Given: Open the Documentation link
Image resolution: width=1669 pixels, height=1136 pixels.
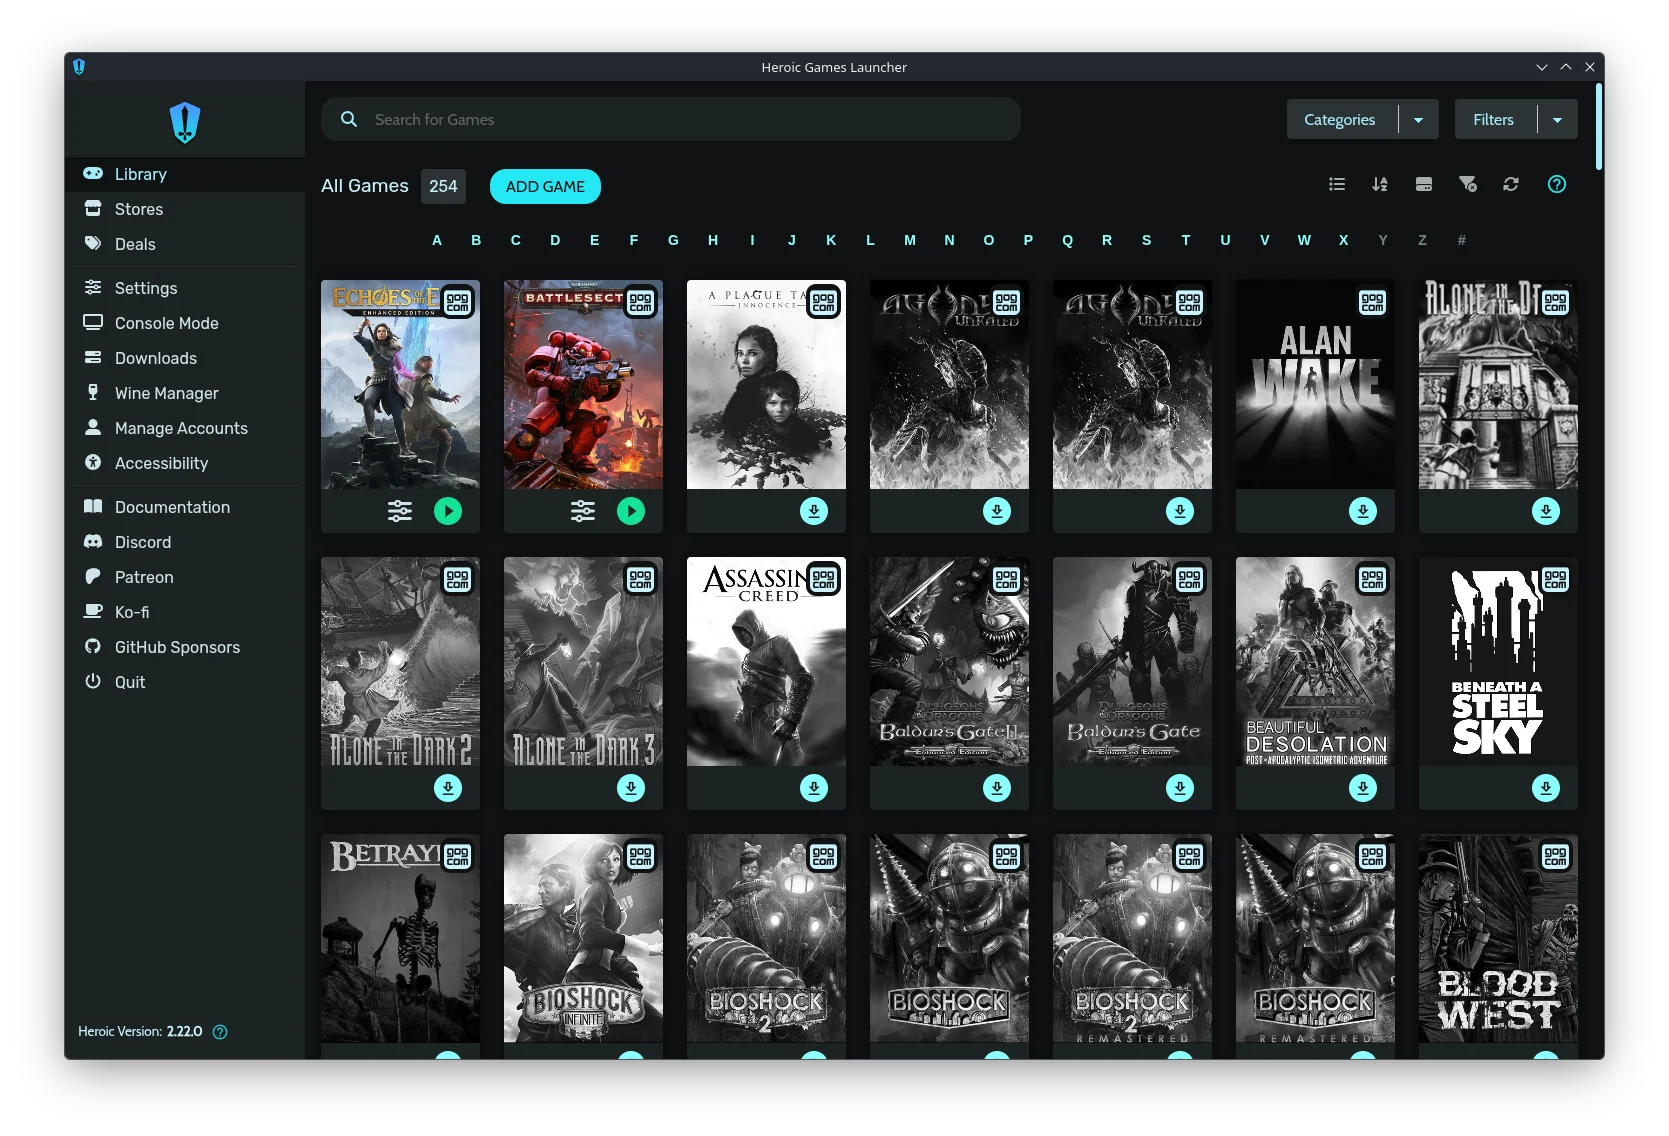Looking at the screenshot, I should 185,507.
